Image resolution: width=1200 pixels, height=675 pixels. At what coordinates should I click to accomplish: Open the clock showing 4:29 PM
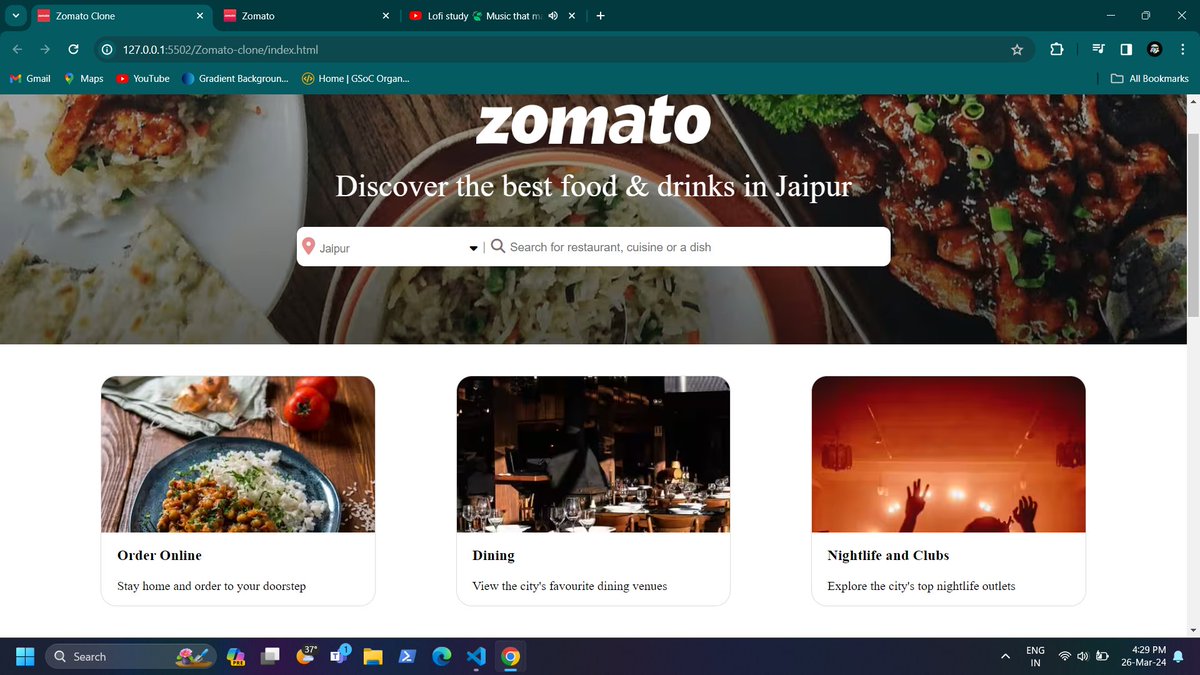(1144, 656)
